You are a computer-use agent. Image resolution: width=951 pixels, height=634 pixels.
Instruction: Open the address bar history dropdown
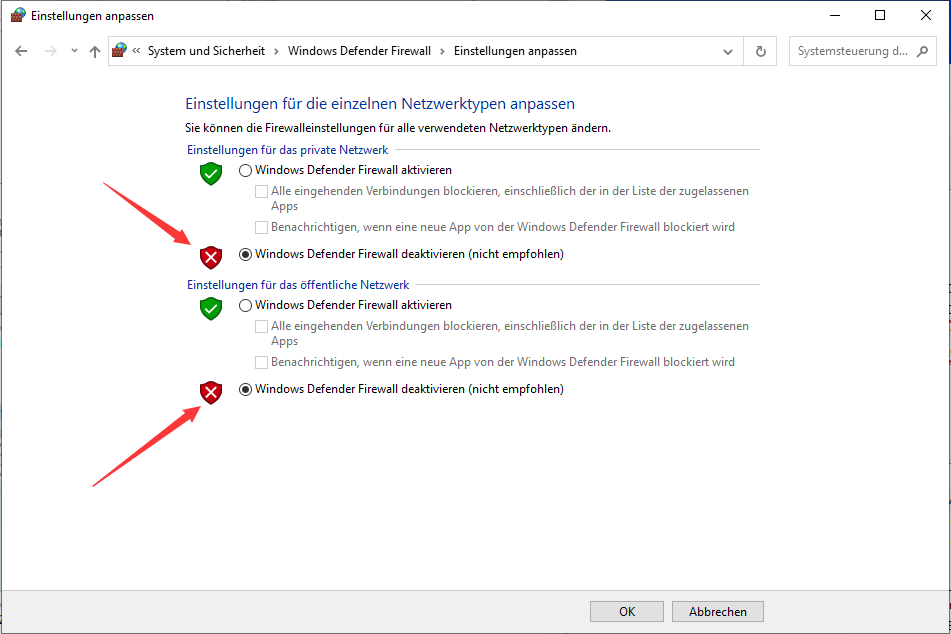pos(728,52)
